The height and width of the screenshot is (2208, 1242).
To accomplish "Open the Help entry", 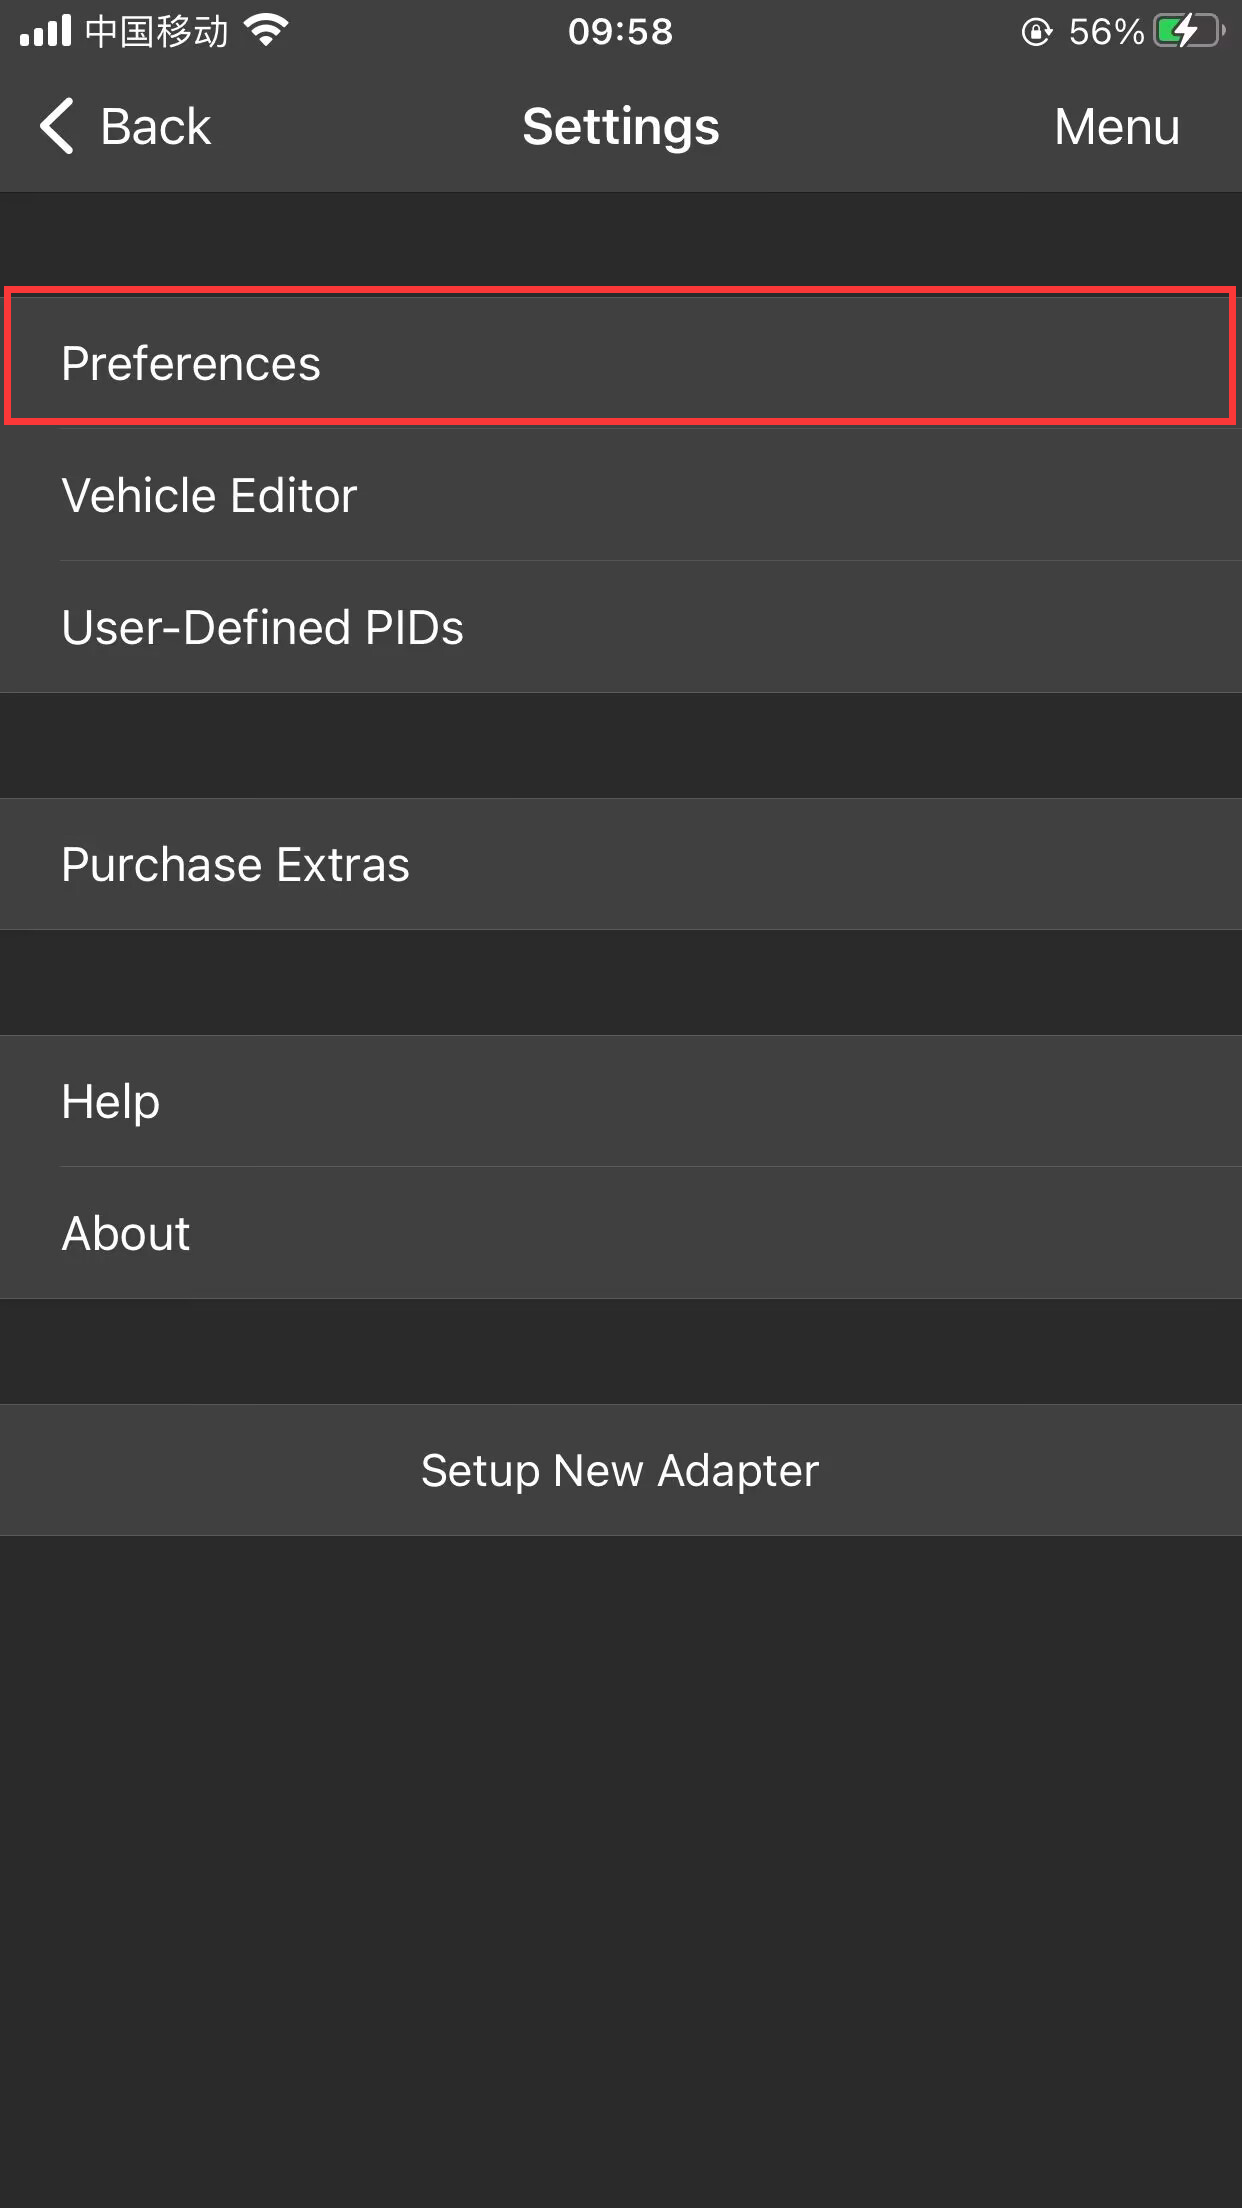I will coord(620,1101).
